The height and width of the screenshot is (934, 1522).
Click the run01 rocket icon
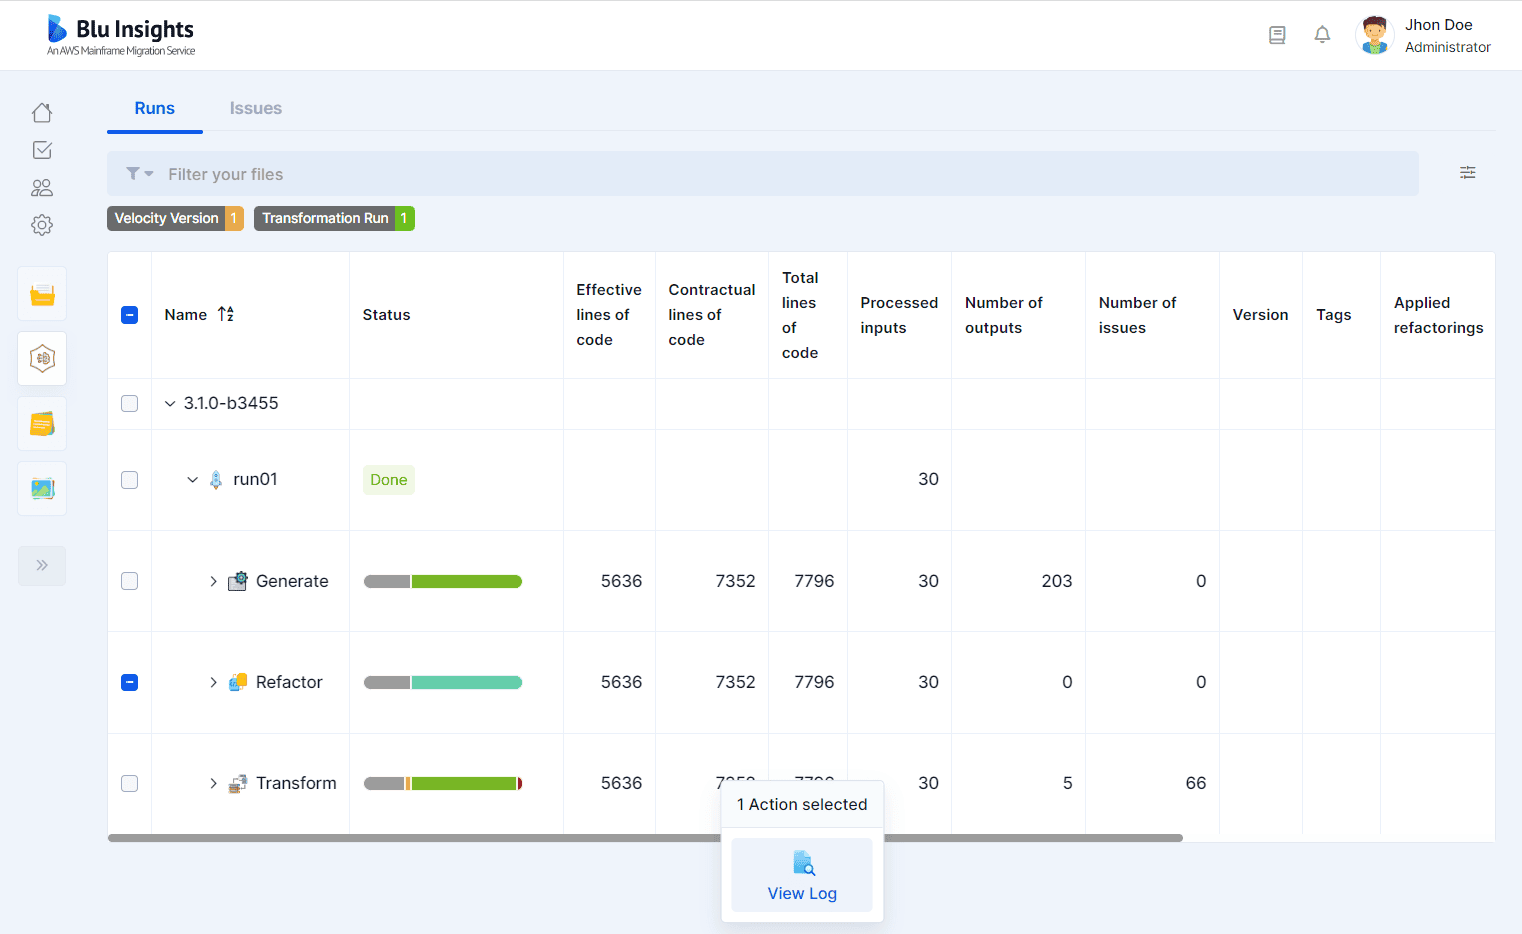point(216,480)
